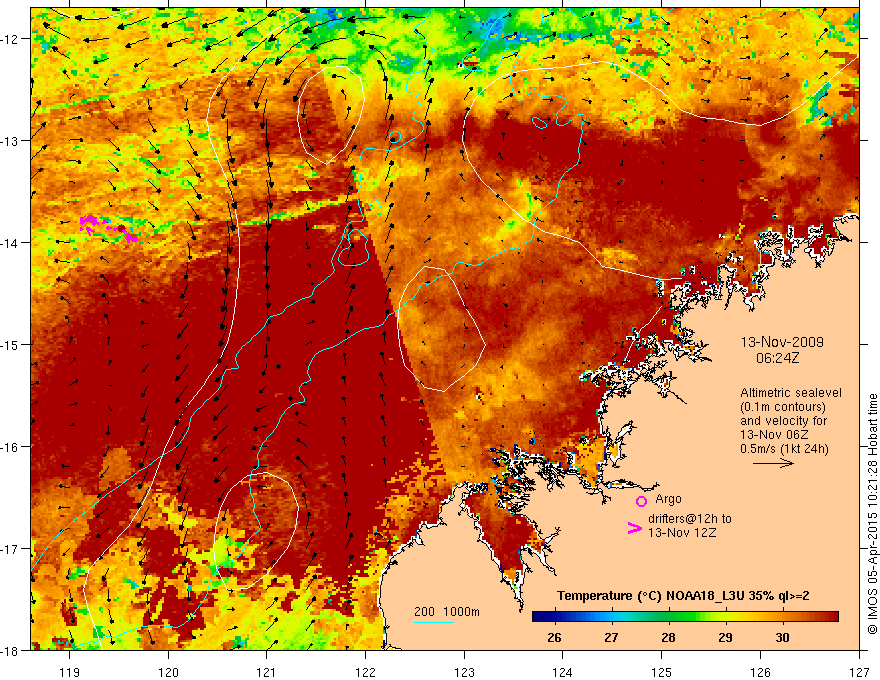880x680 pixels.
Task: Click the cyan bathymetry line sample under '200 1000m'
Action: 434,622
